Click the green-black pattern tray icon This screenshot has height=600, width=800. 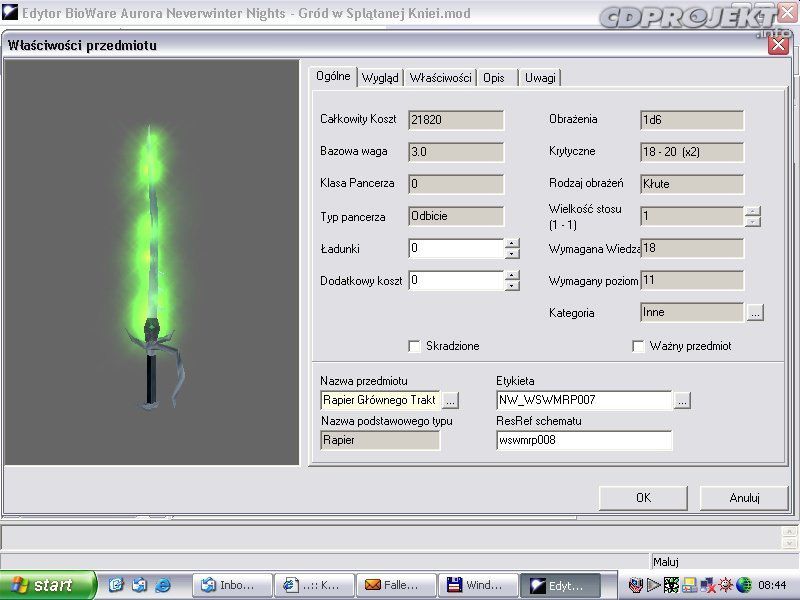671,585
